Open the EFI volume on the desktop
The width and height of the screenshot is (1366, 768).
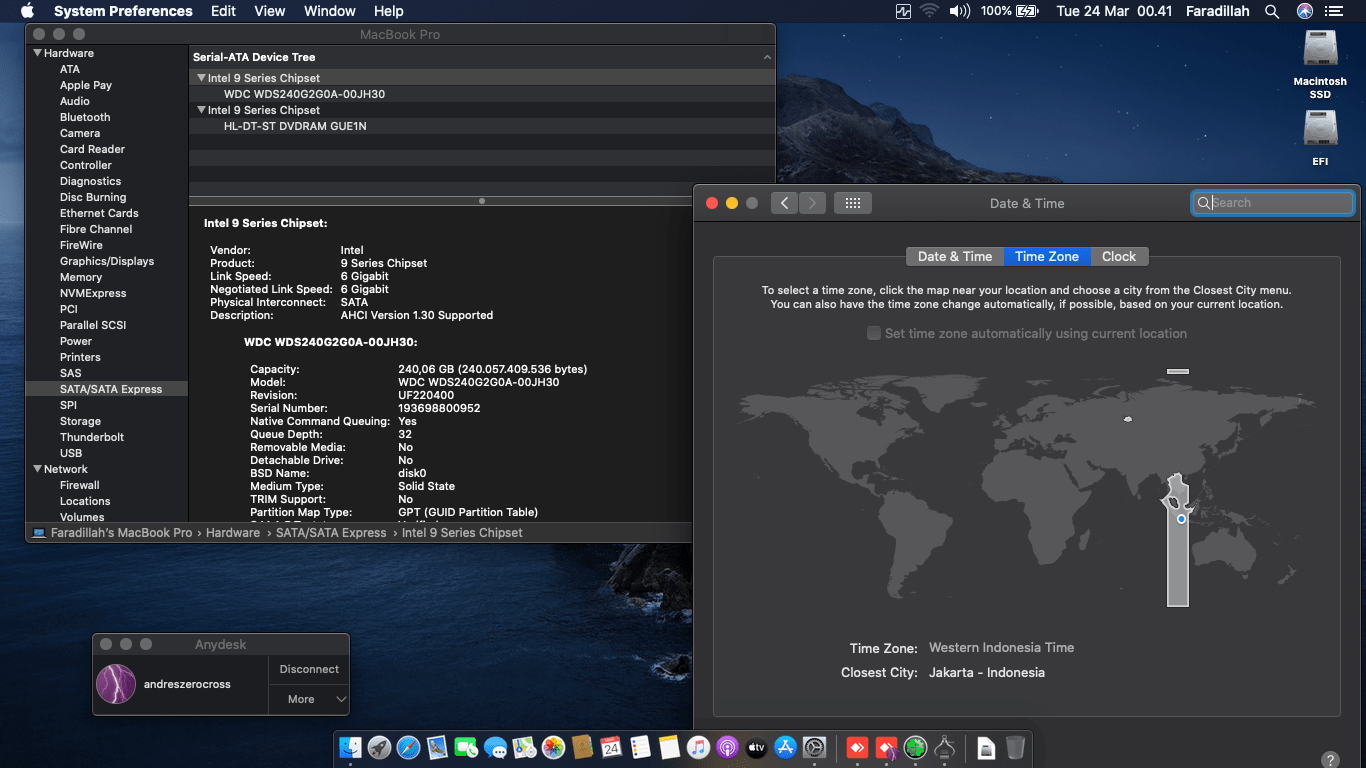1320,130
